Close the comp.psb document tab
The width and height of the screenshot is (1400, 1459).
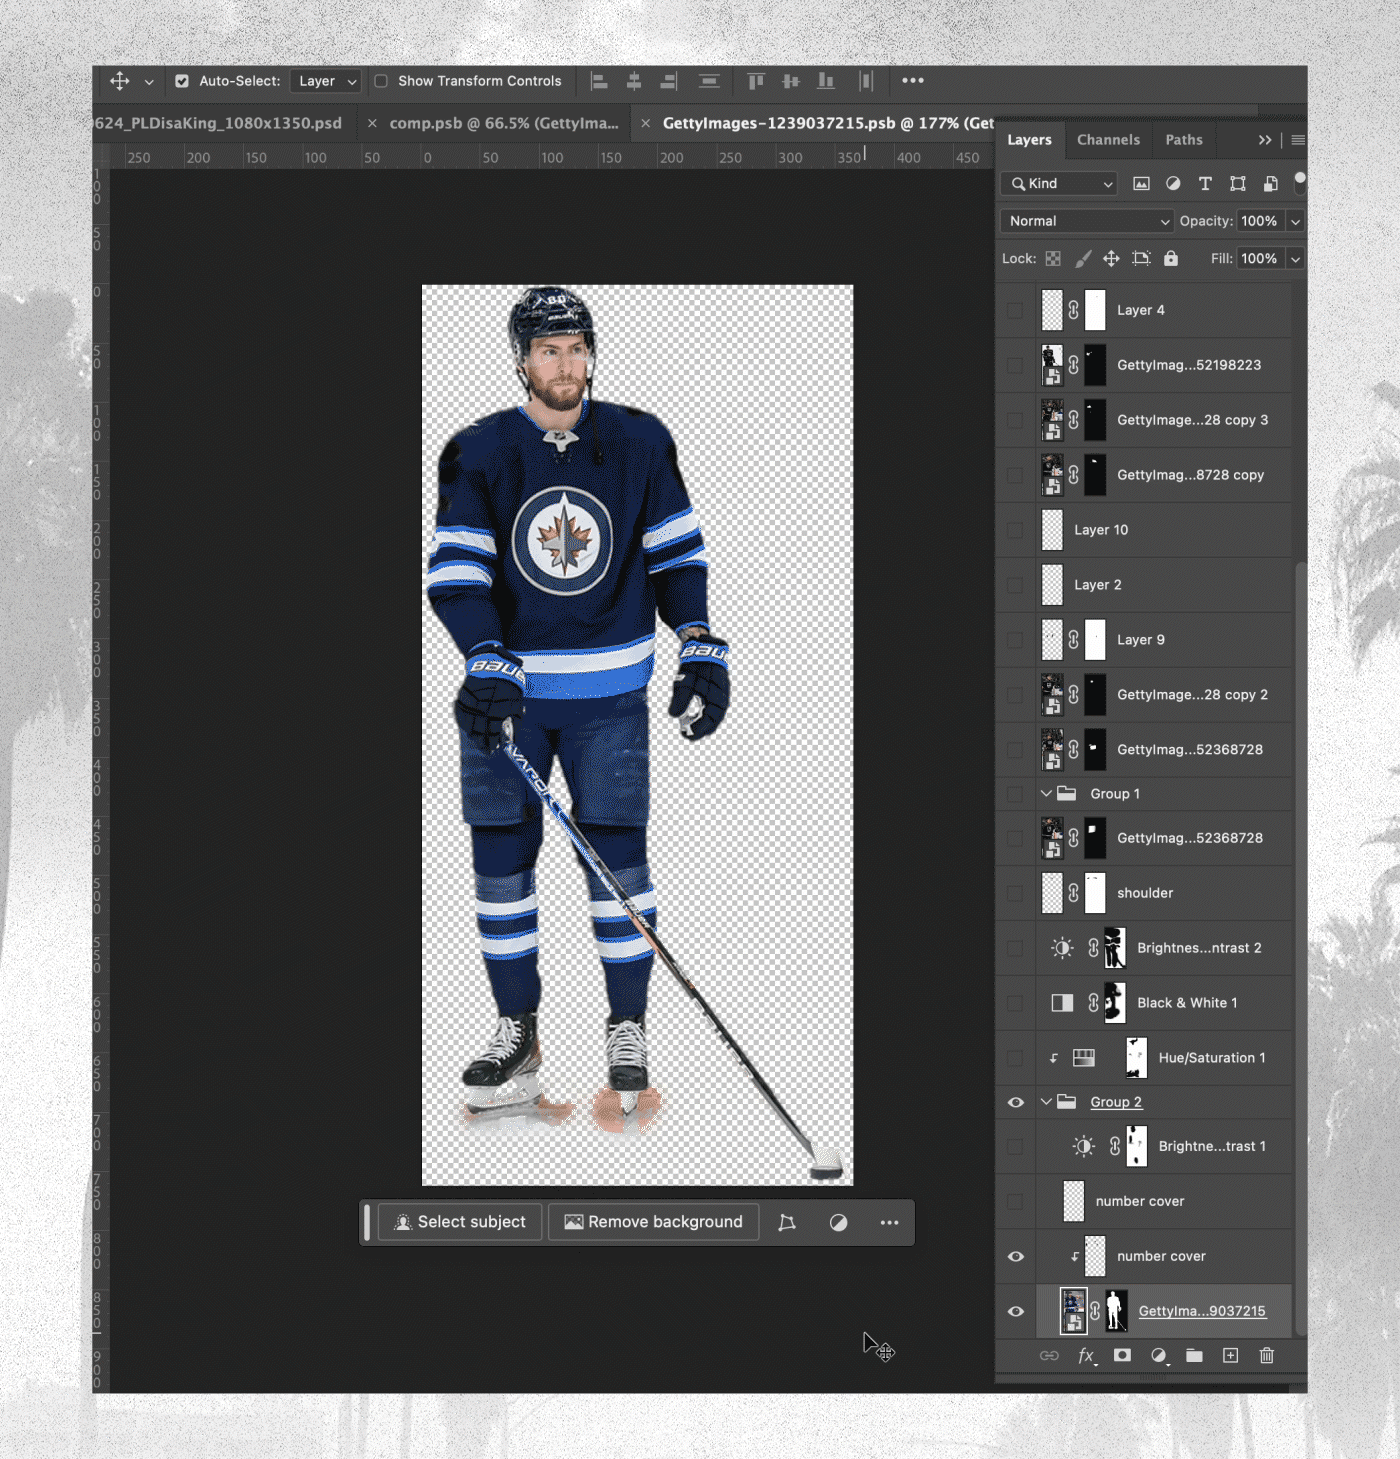click(x=372, y=123)
